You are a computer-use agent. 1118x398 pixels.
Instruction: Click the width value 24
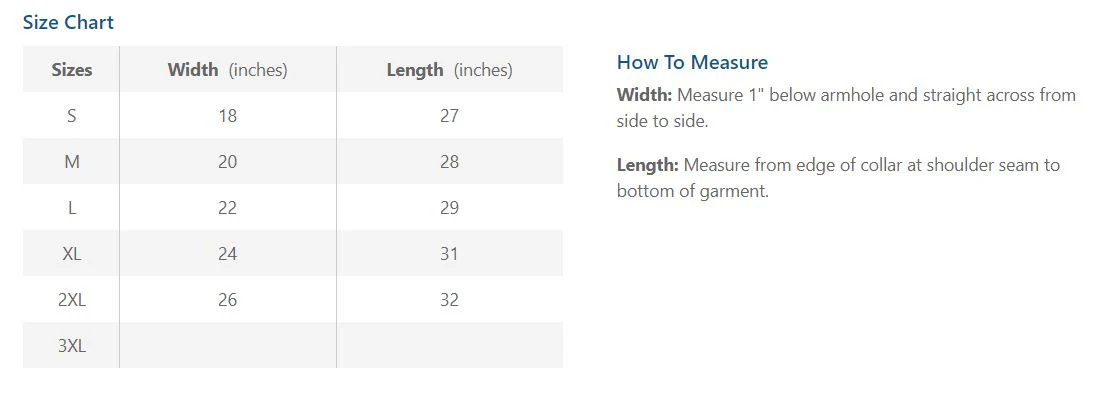pyautogui.click(x=227, y=254)
